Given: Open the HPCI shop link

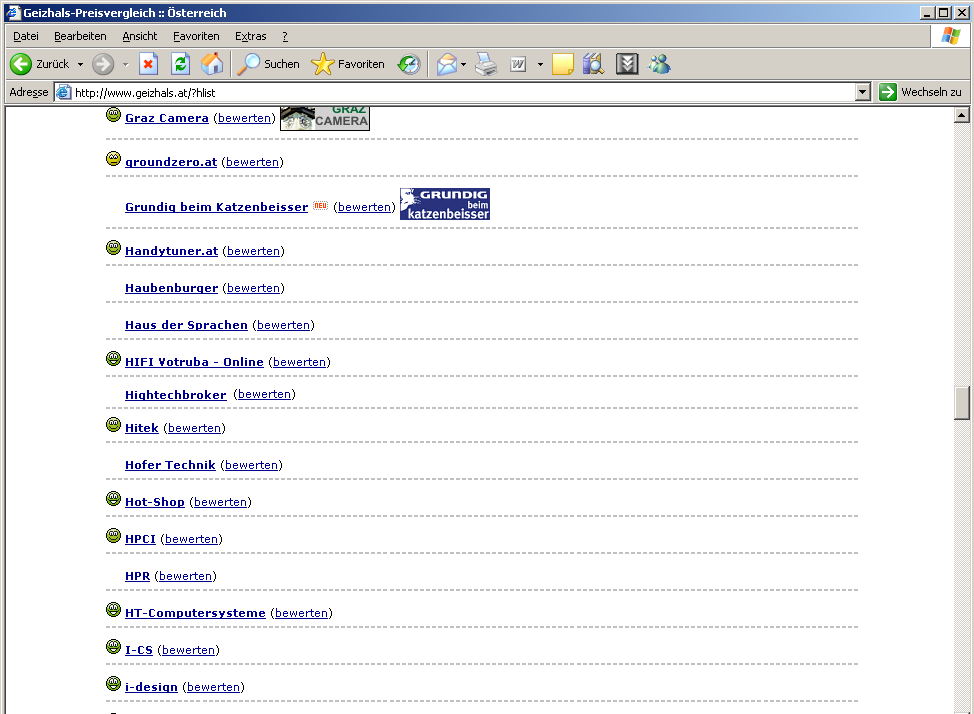Looking at the screenshot, I should [140, 539].
